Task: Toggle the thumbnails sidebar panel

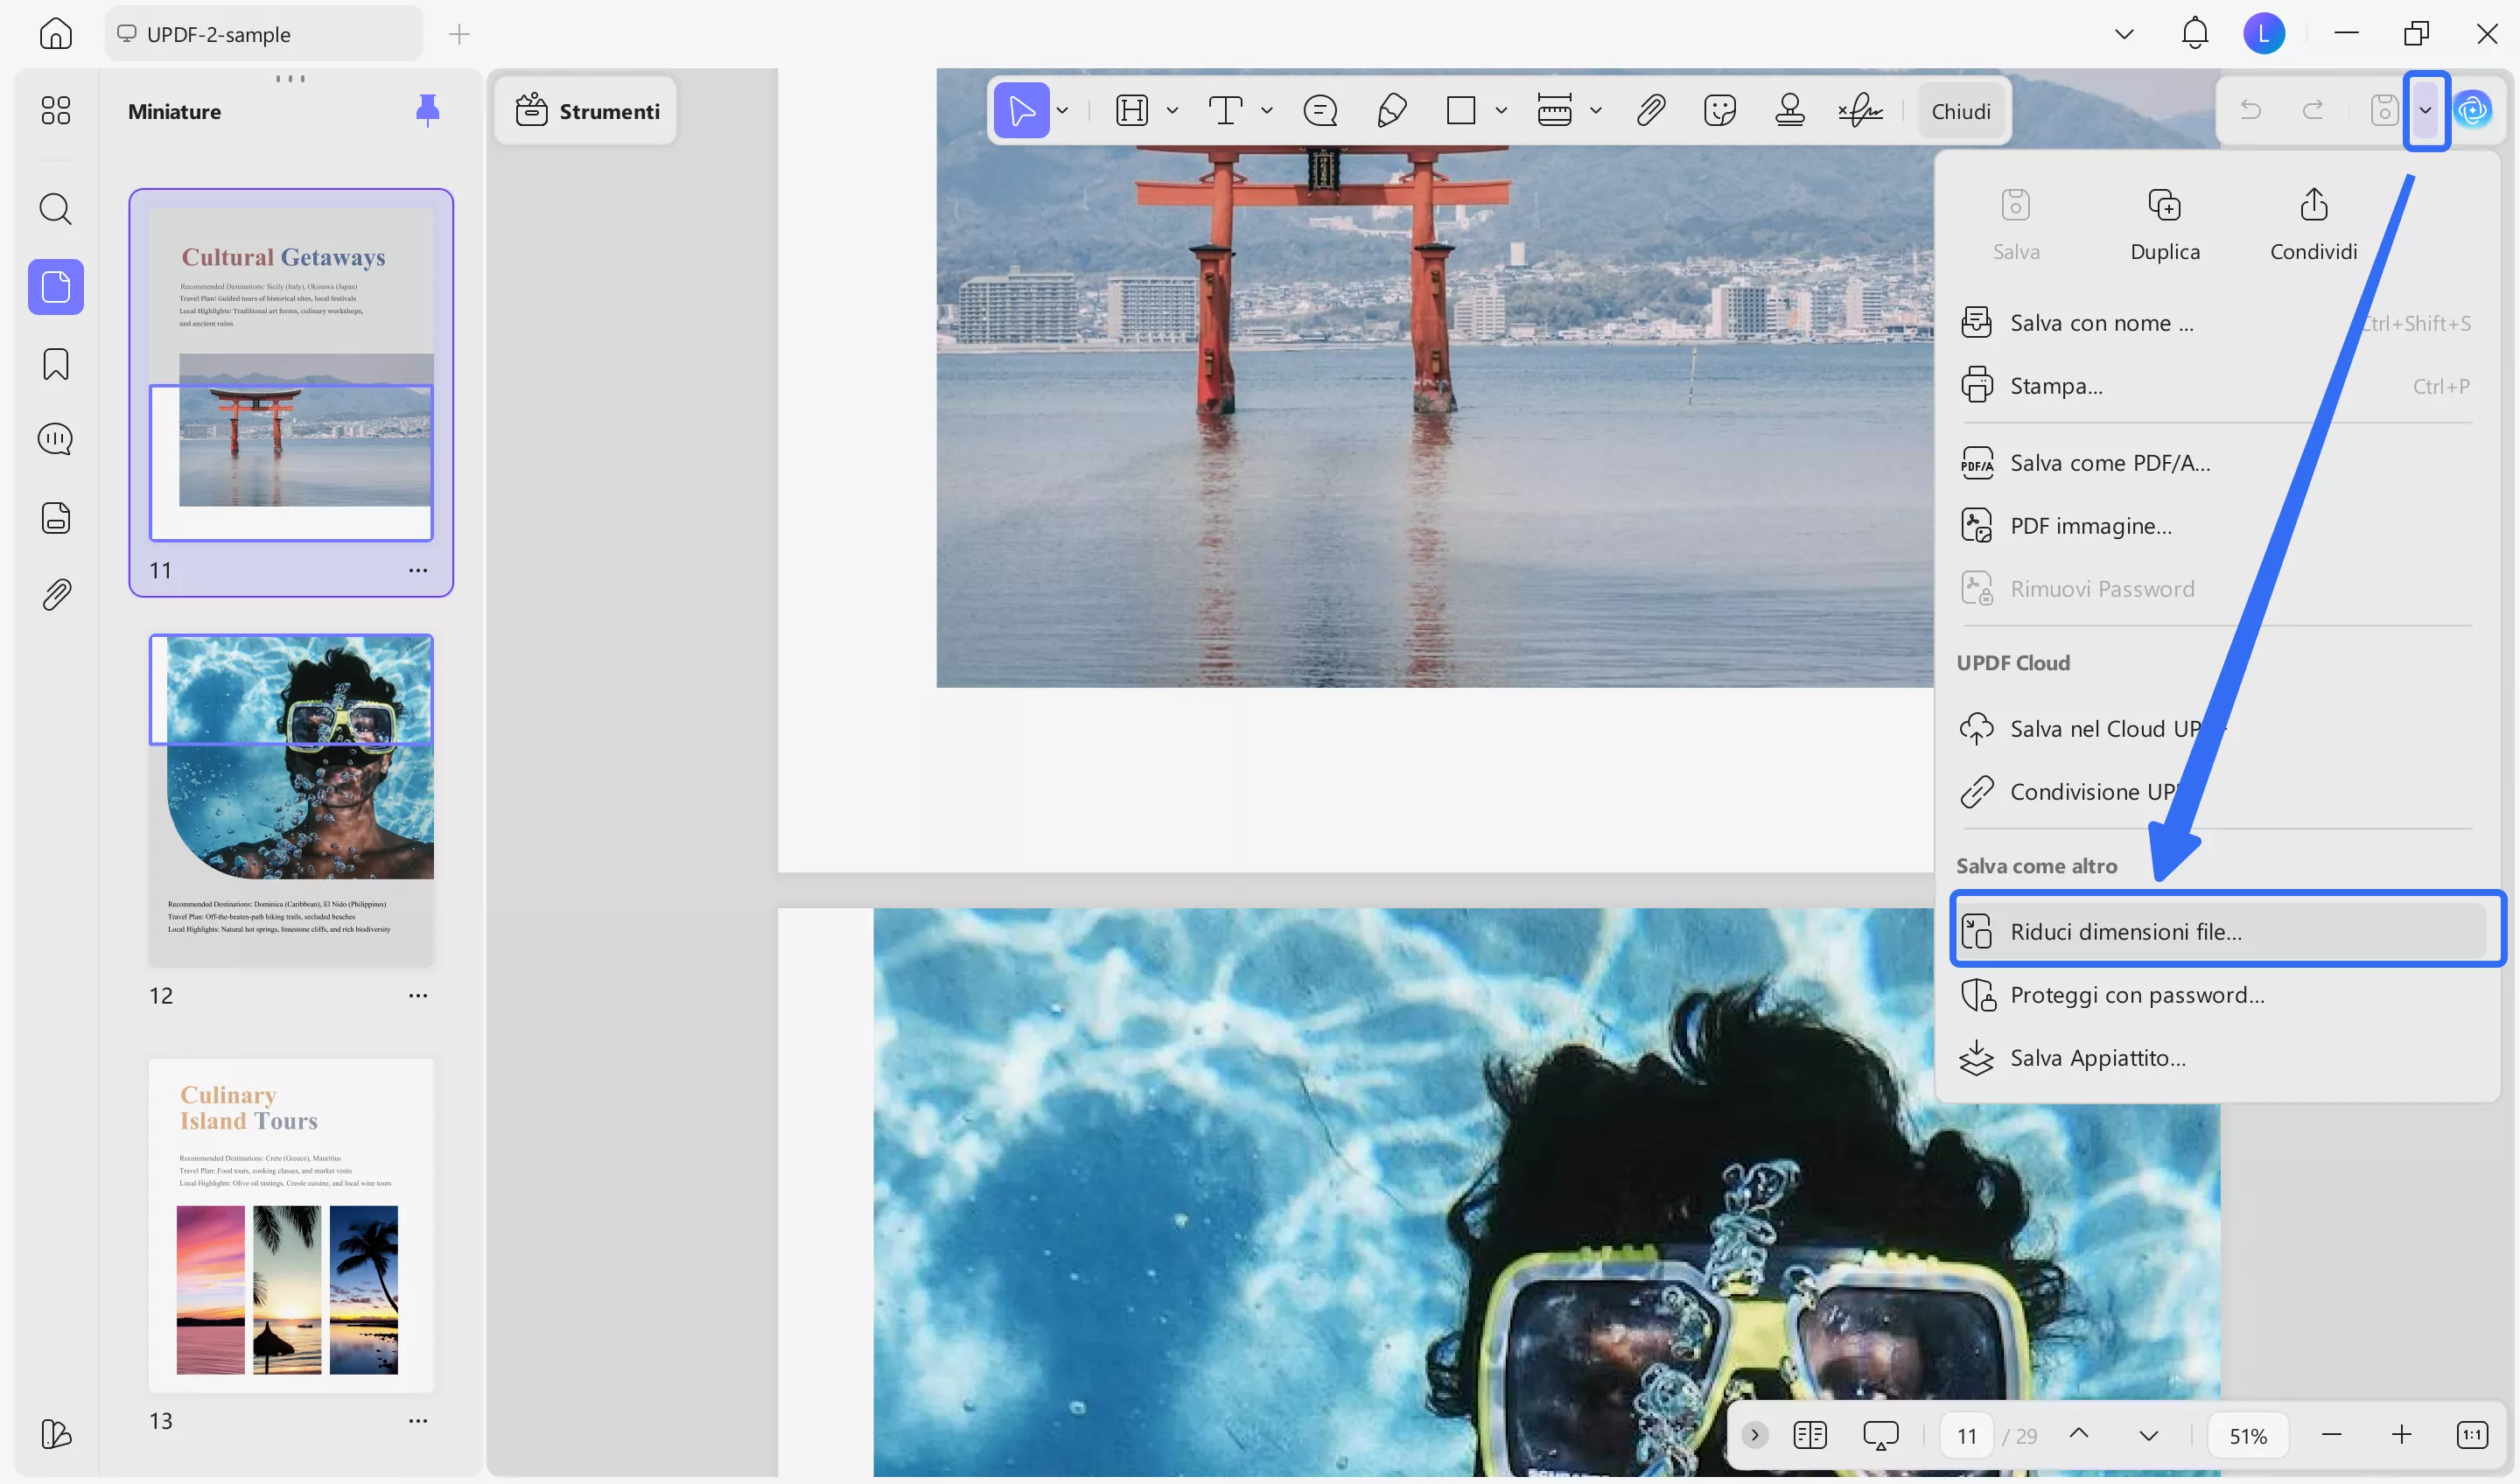Action: click(x=56, y=287)
